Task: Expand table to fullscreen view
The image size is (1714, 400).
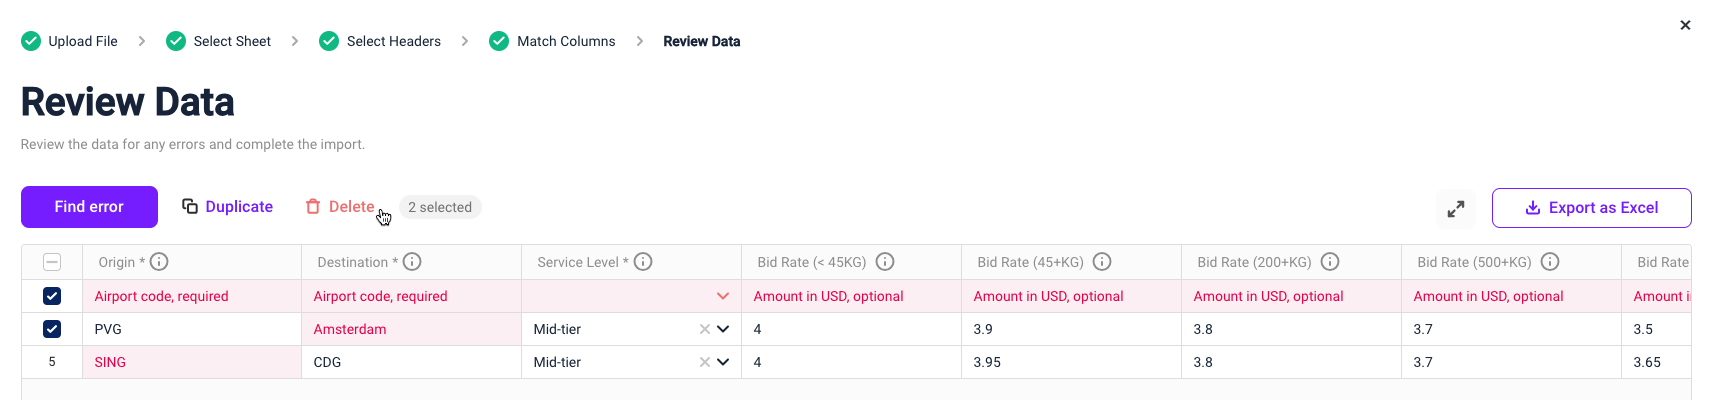Action: click(1456, 208)
